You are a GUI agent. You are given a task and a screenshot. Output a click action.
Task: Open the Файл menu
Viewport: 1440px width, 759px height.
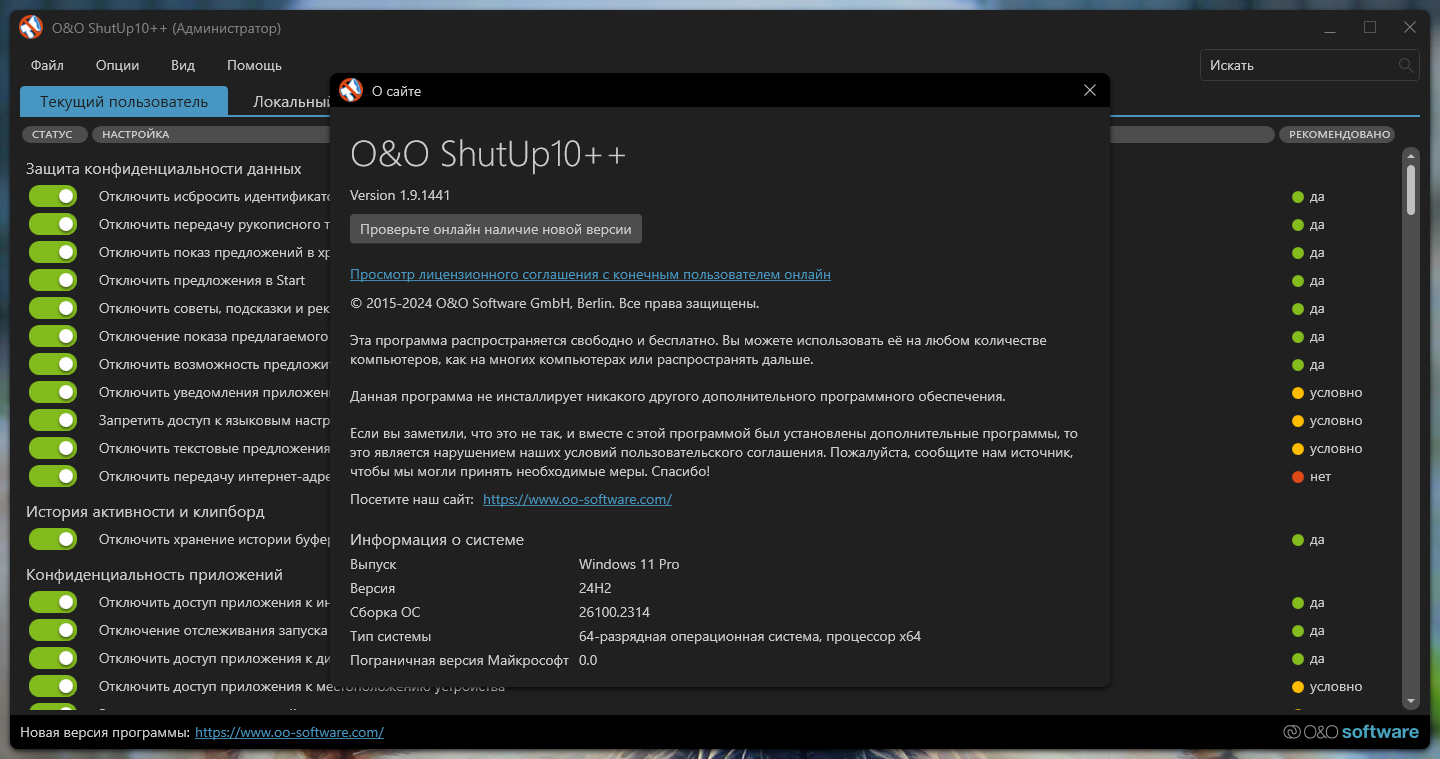click(47, 65)
